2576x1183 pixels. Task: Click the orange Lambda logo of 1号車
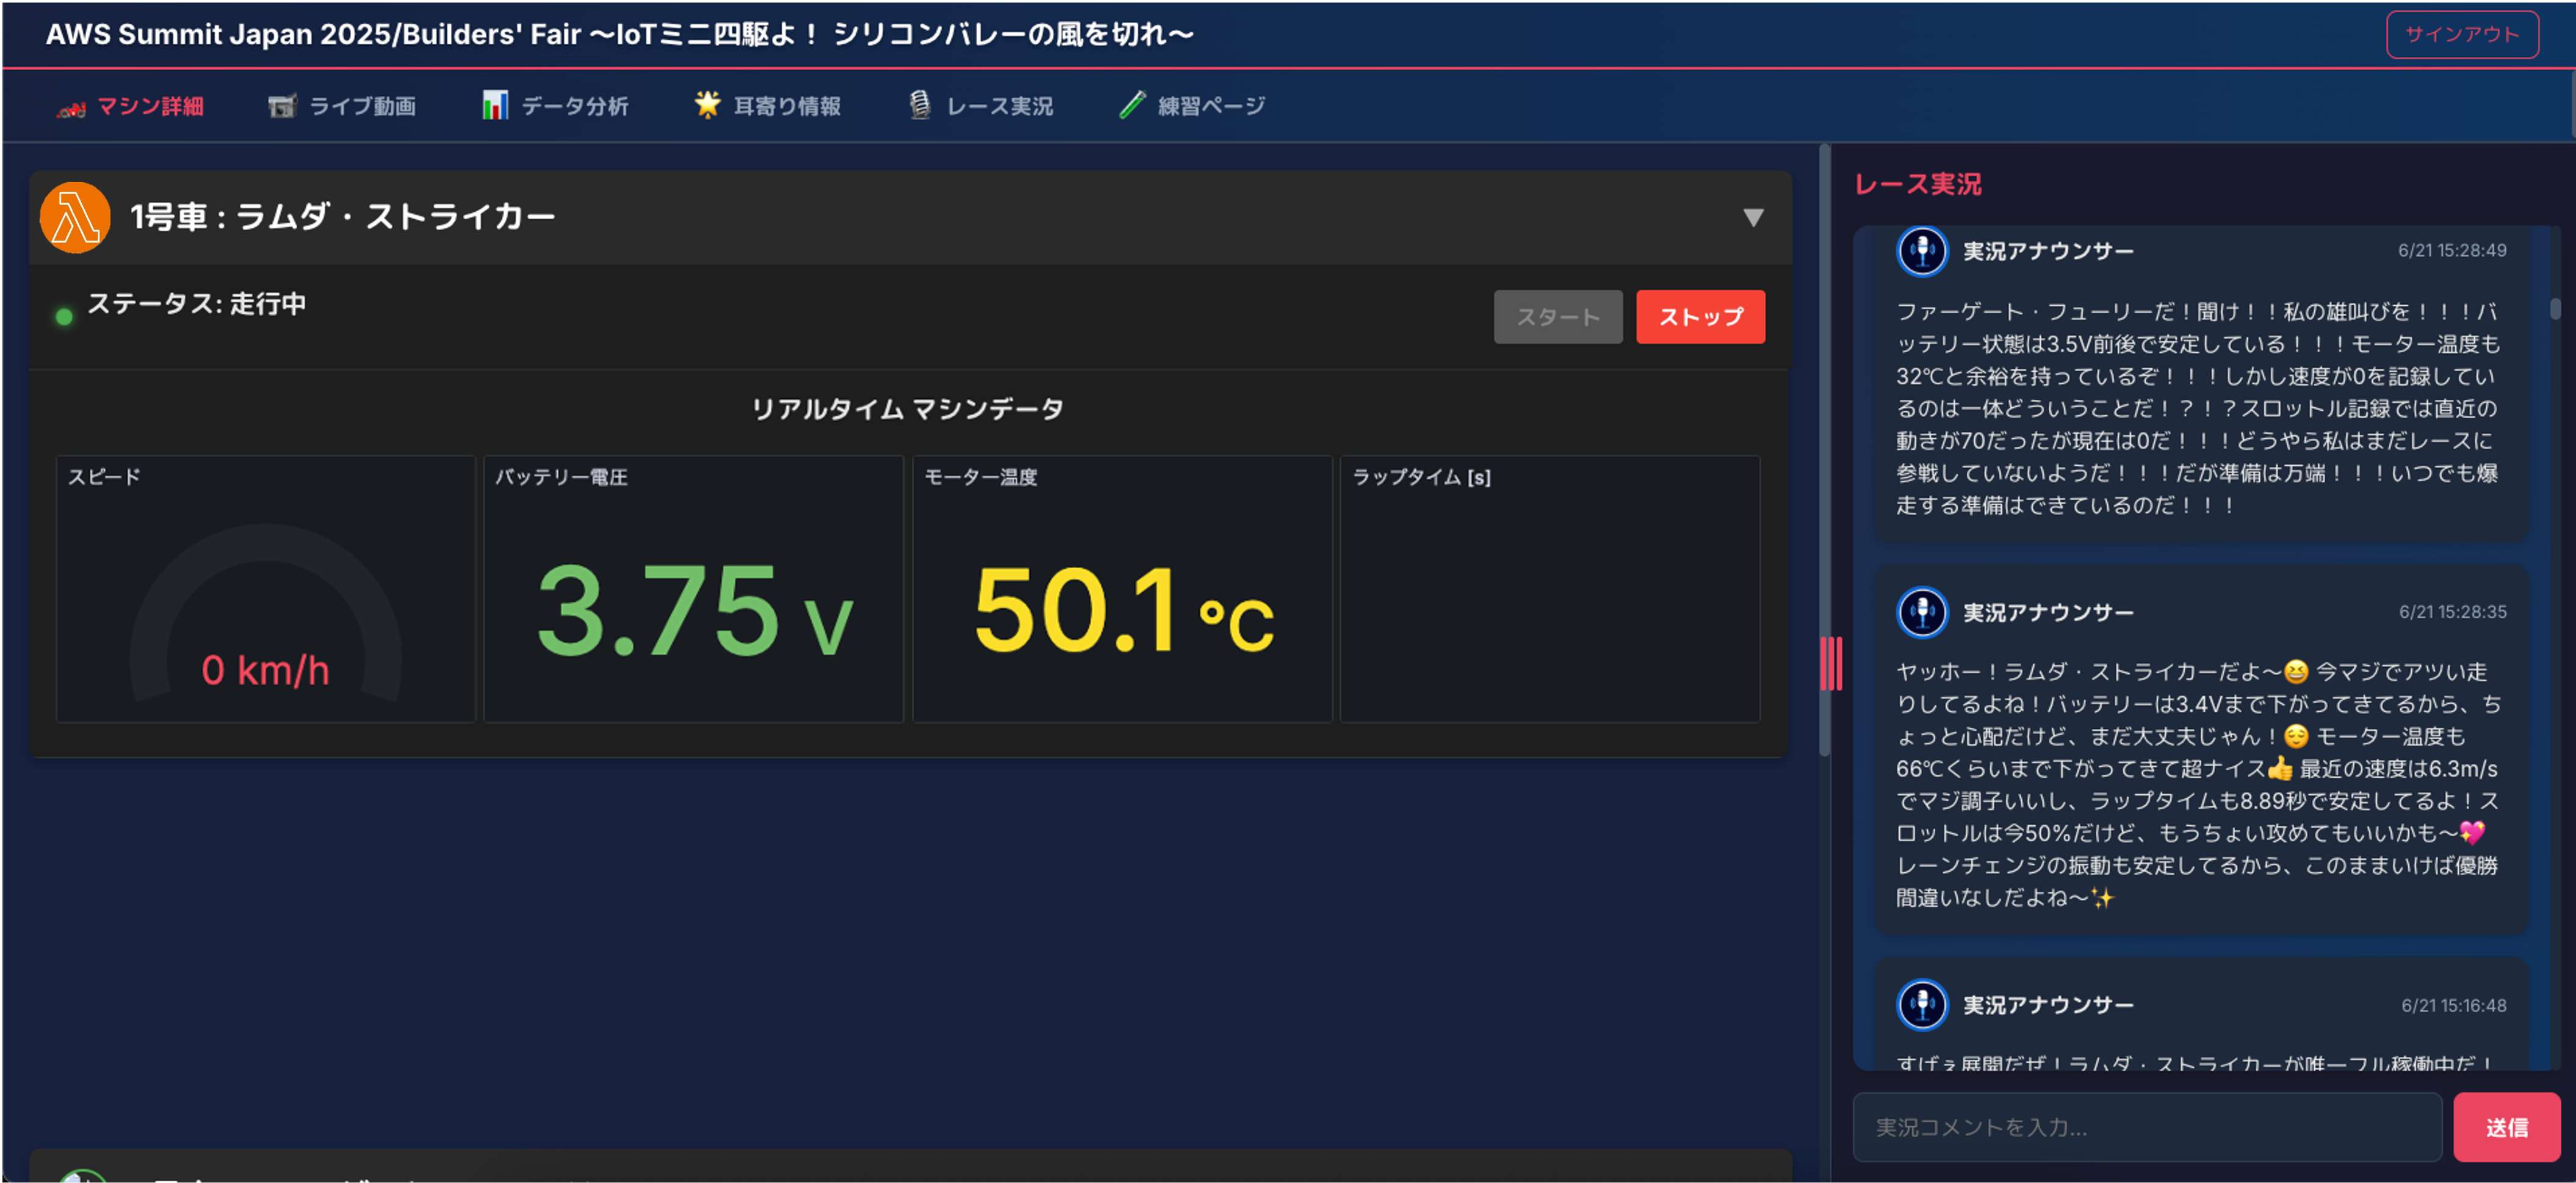[x=75, y=217]
